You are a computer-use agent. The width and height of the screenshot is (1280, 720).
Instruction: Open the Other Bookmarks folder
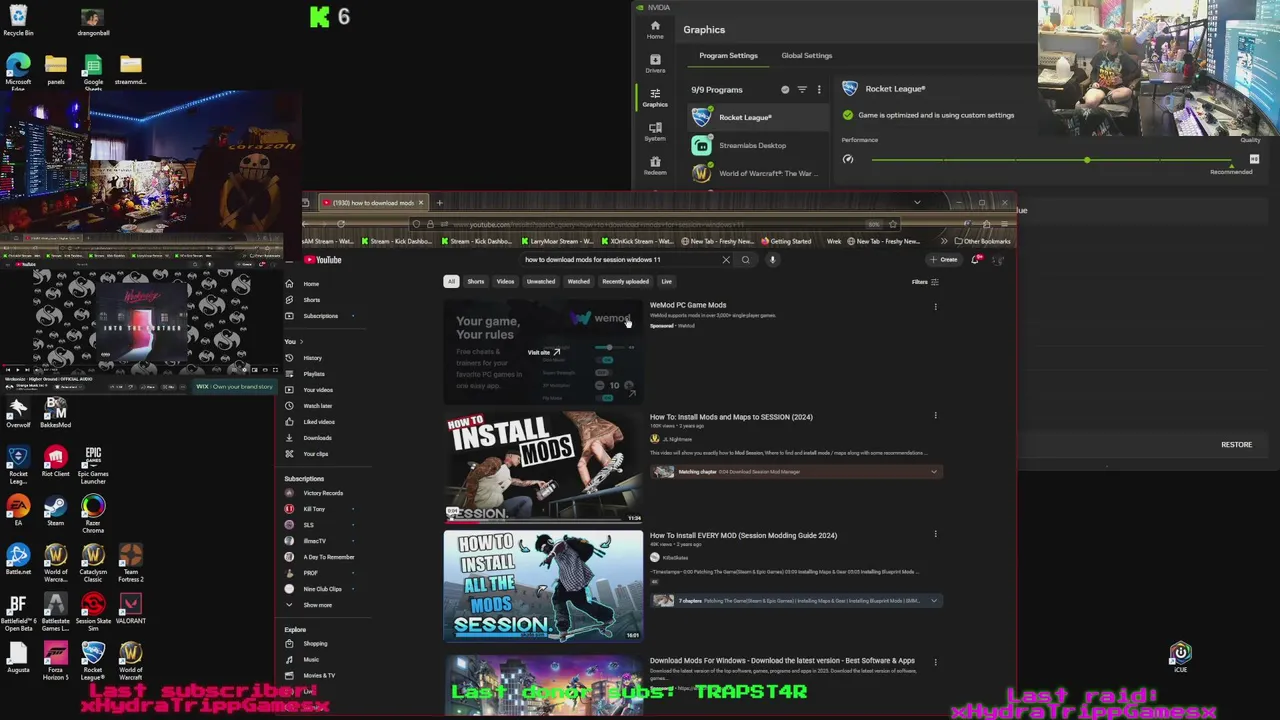pos(982,241)
